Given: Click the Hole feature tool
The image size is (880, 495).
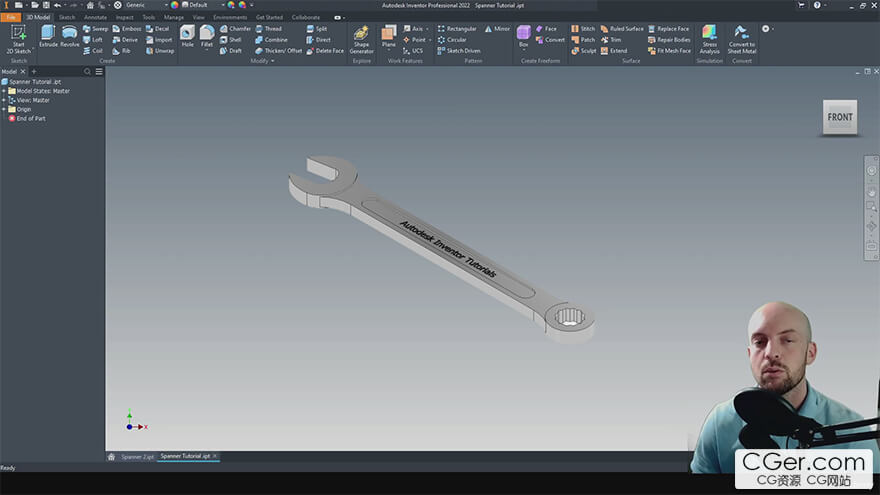Looking at the screenshot, I should [187, 36].
